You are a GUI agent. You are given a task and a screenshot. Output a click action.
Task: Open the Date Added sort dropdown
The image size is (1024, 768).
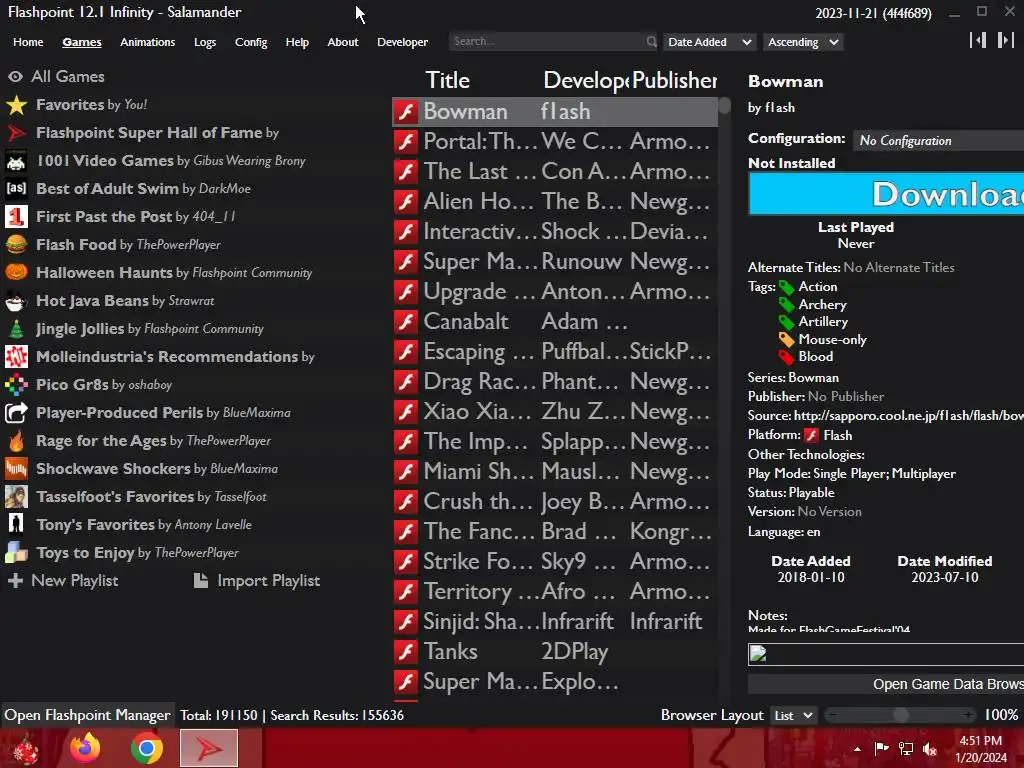coord(709,42)
